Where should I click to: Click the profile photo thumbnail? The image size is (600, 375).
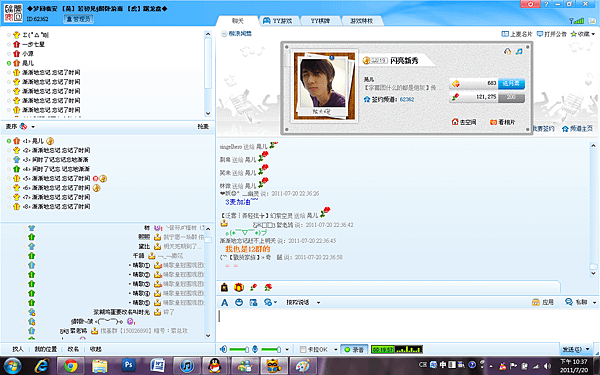coord(324,82)
